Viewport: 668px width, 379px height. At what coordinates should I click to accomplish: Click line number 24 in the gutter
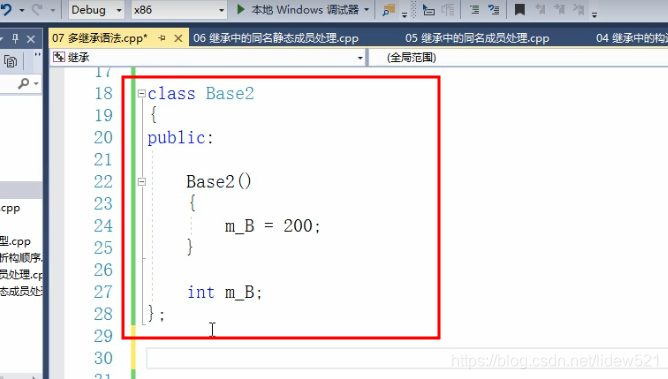(104, 226)
